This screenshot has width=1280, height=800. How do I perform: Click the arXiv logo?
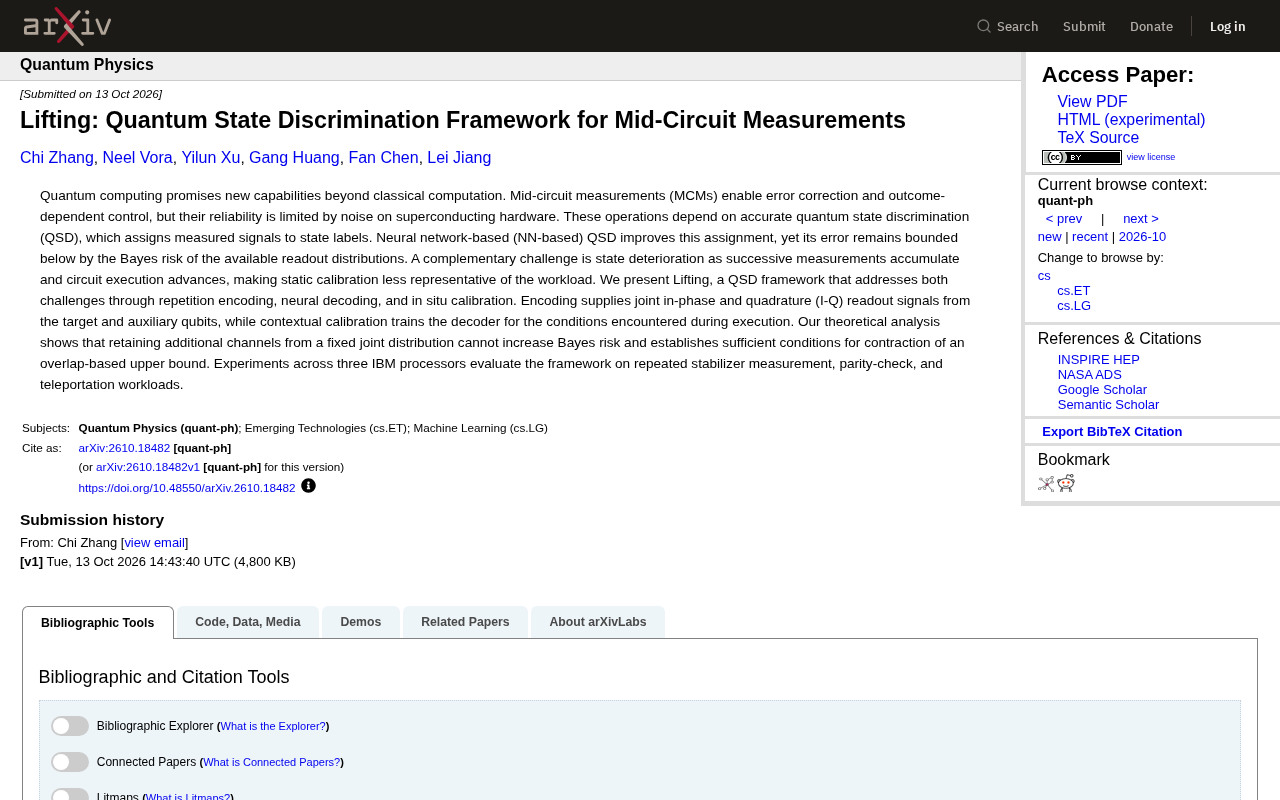[x=67, y=26]
